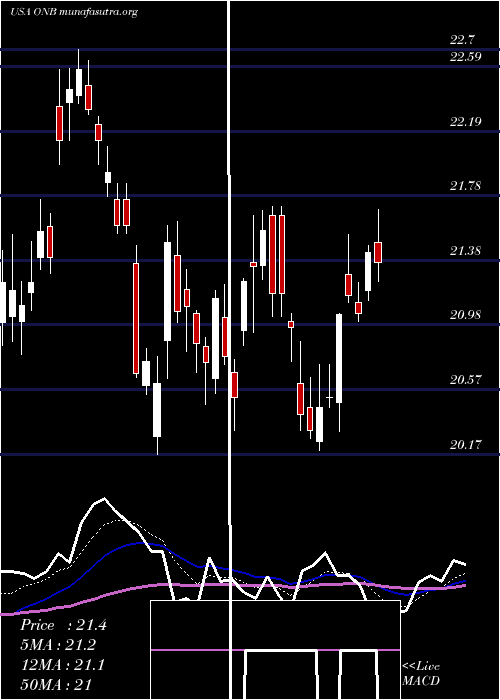
Task: Click the '50MA : 21' readout
Action: pos(56,684)
